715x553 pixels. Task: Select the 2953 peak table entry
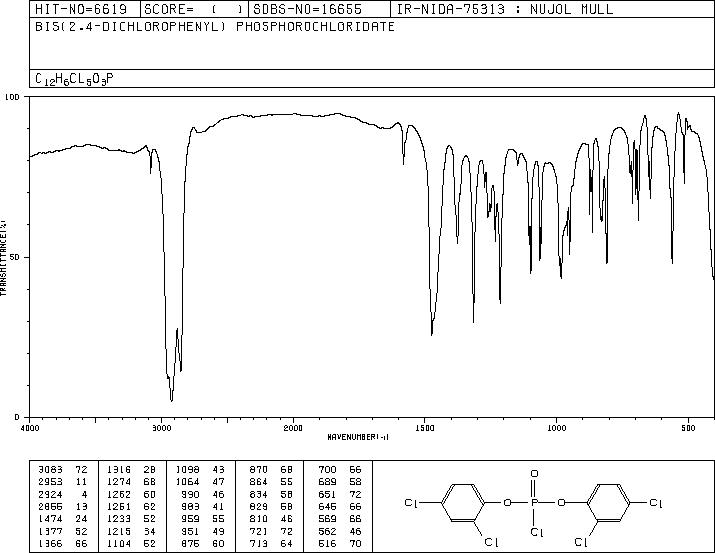pos(62,482)
